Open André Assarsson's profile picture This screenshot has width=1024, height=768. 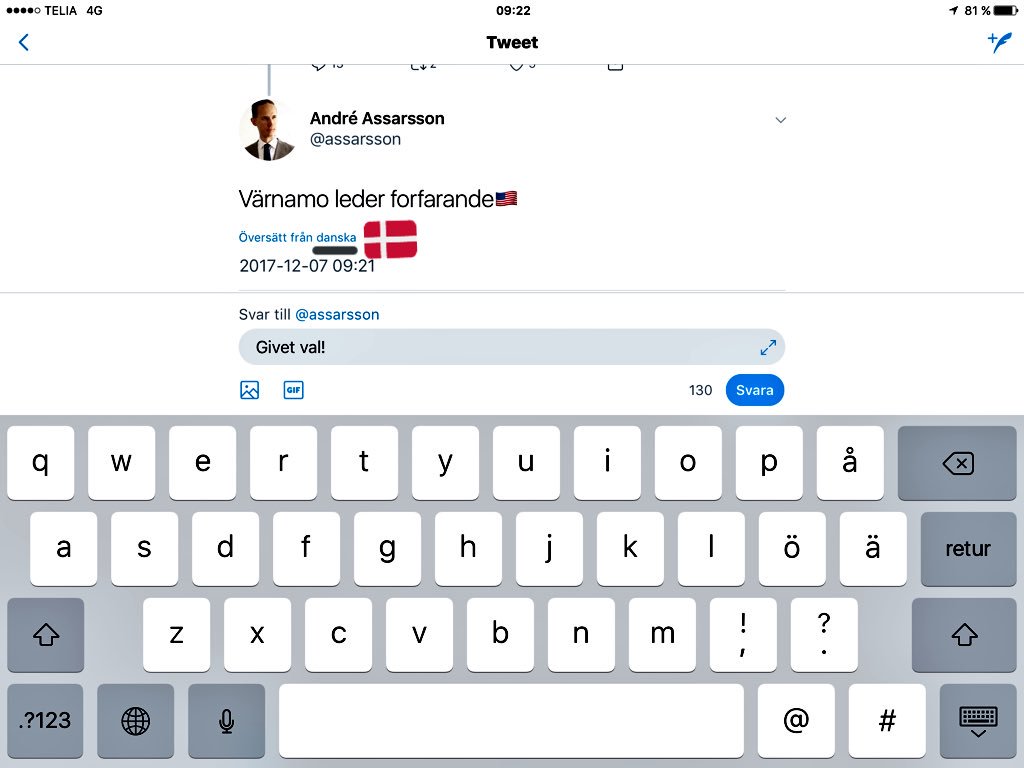[x=268, y=129]
